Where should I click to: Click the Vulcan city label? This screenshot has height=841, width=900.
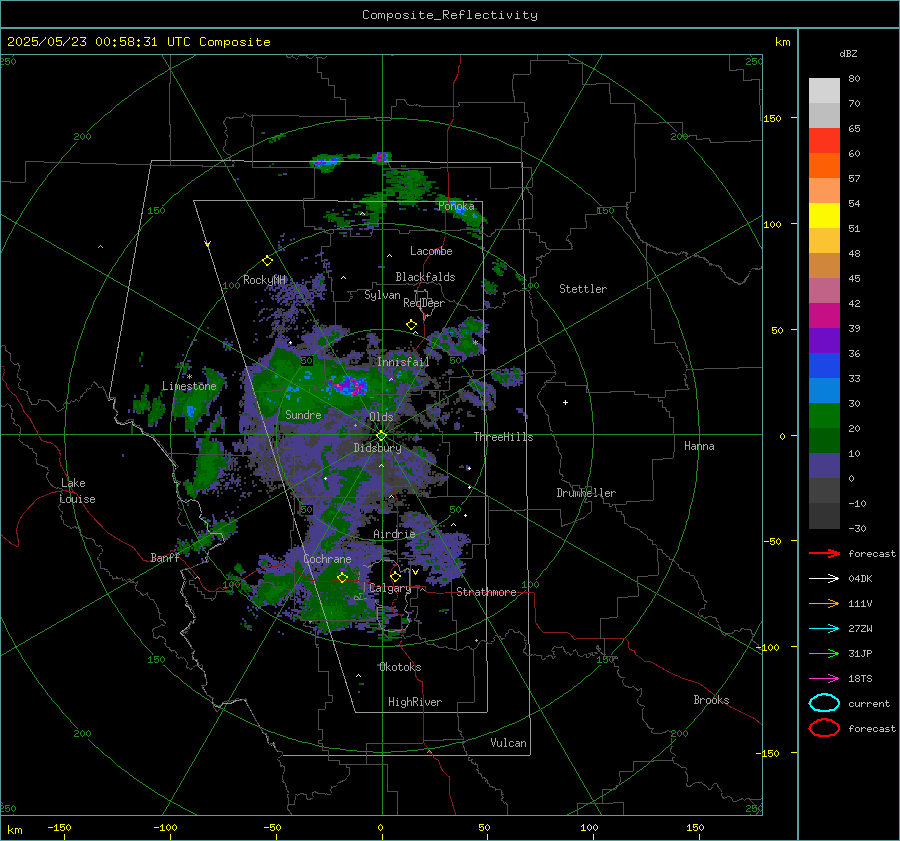508,743
